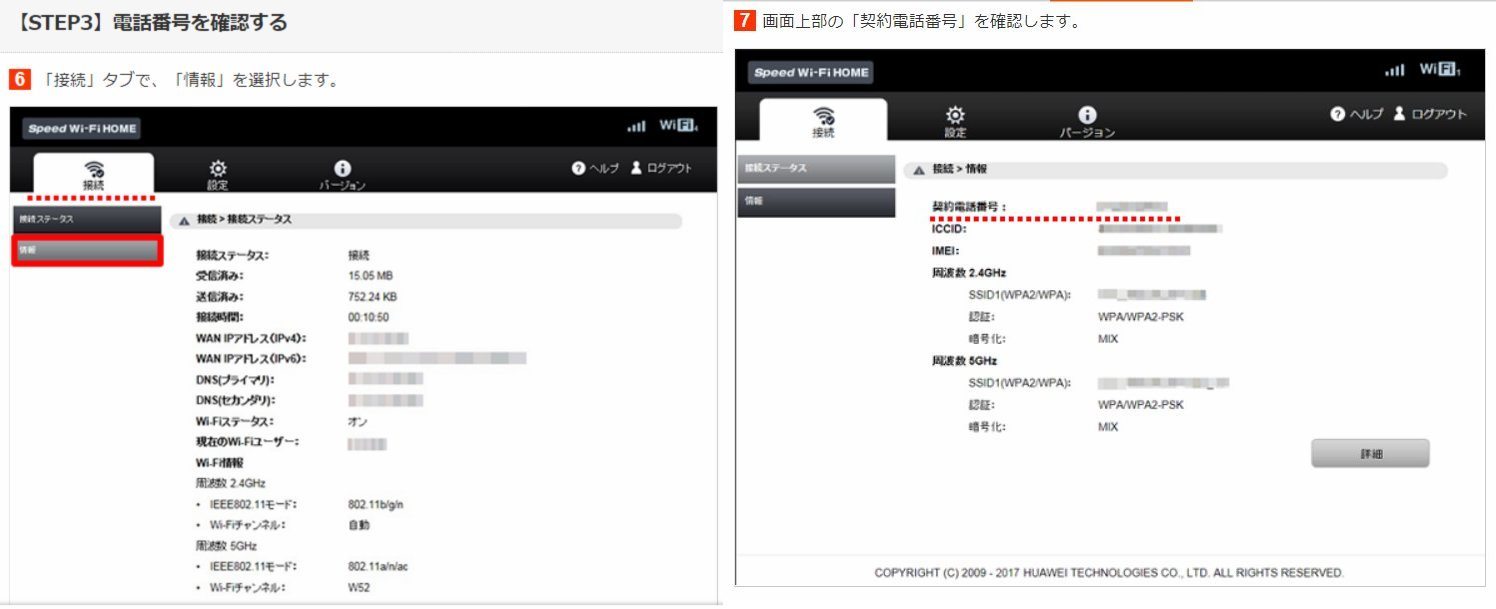This screenshot has height=609, width=1496.
Task: Click the triangle icon beside 接続 > 接続ステータス
Action: [x=183, y=221]
